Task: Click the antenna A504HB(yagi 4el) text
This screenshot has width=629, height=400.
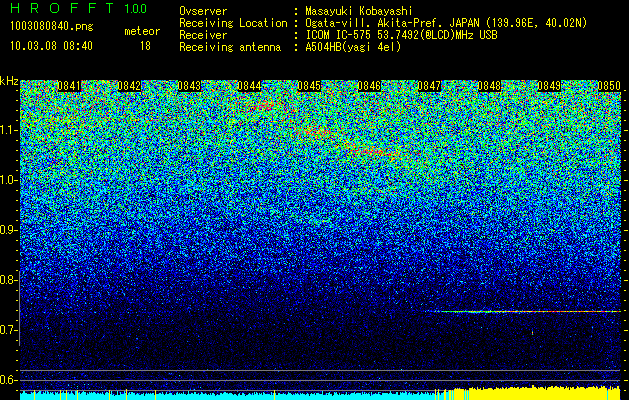Action: click(353, 47)
